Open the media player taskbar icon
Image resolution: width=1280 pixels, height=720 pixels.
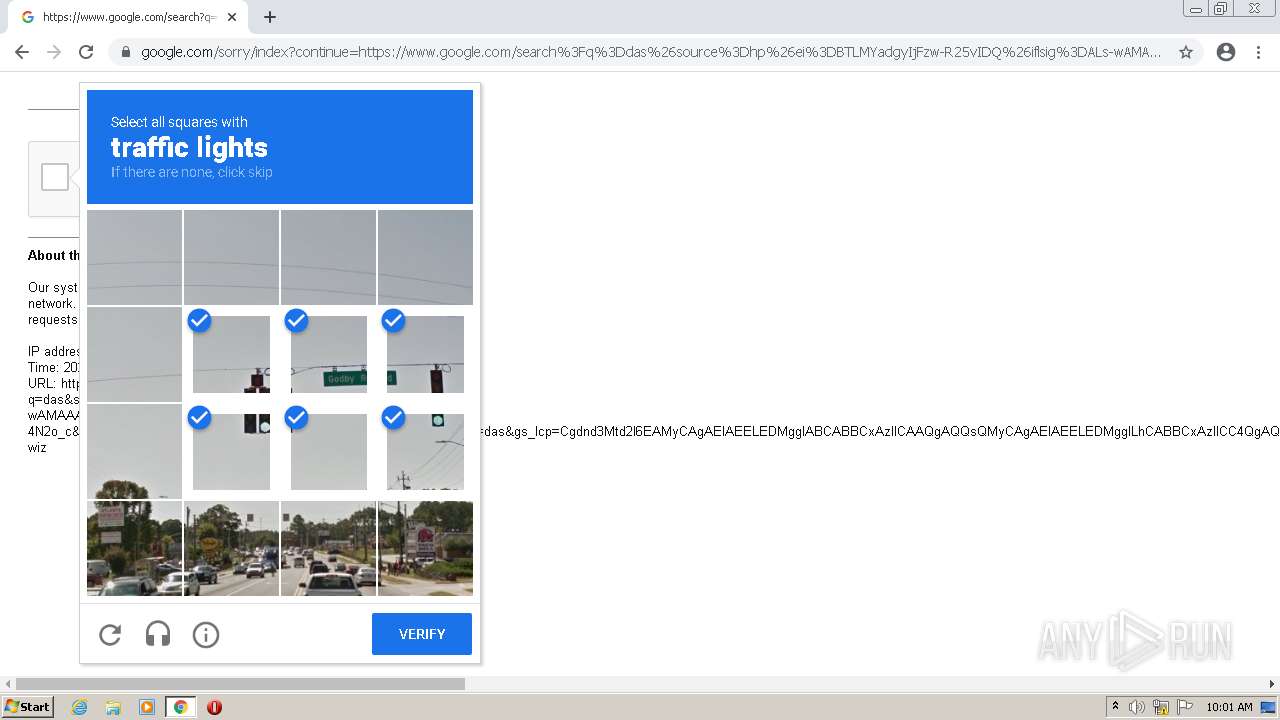click(x=147, y=707)
